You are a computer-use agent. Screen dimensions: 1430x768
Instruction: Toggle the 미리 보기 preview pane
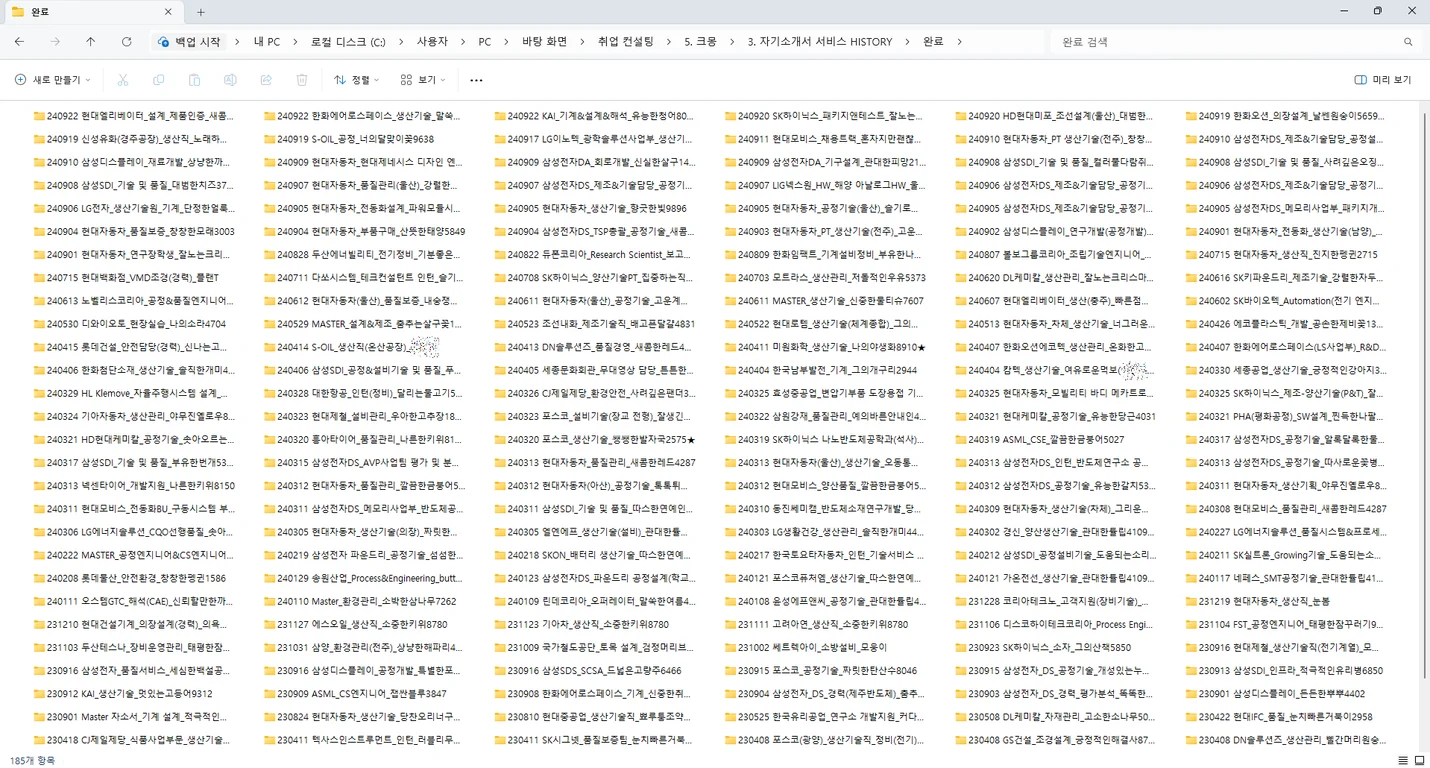pos(1383,80)
